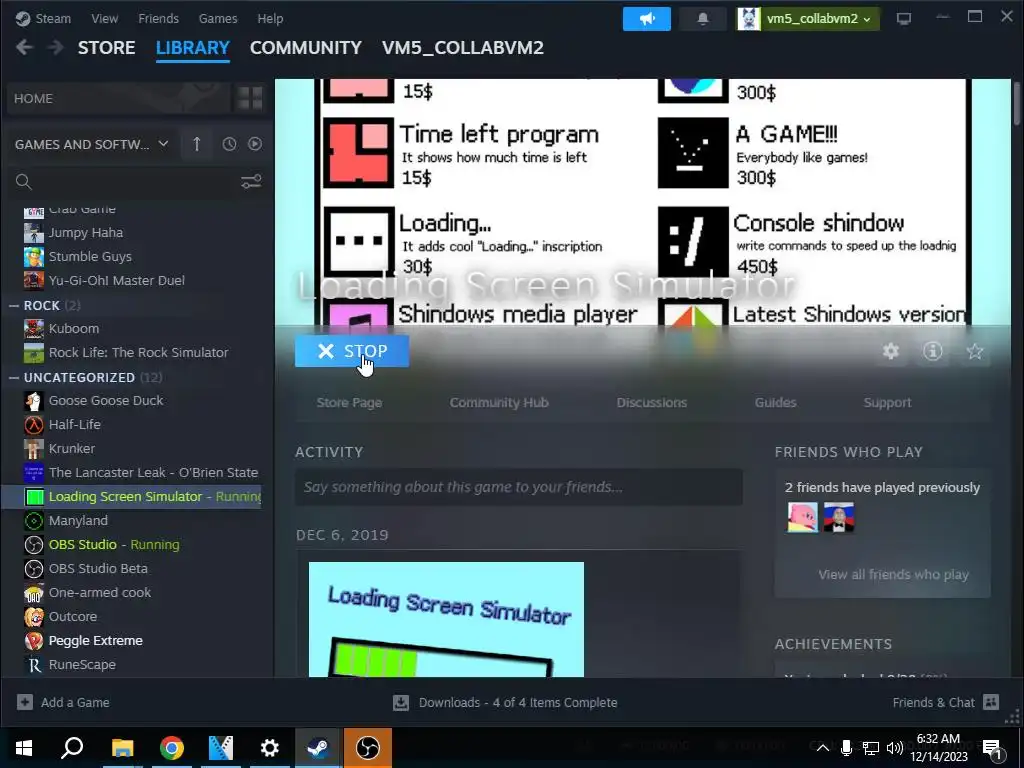Switch to Big Picture mode monitor icon
The width and height of the screenshot is (1024, 768).
904,19
